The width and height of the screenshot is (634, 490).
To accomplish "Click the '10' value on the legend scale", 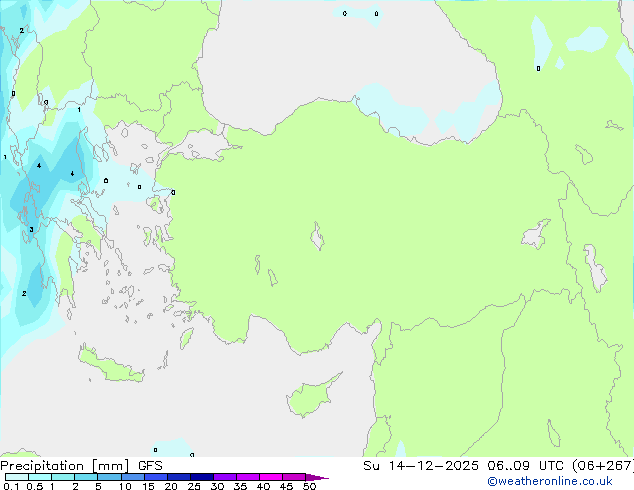I will coord(124,486).
